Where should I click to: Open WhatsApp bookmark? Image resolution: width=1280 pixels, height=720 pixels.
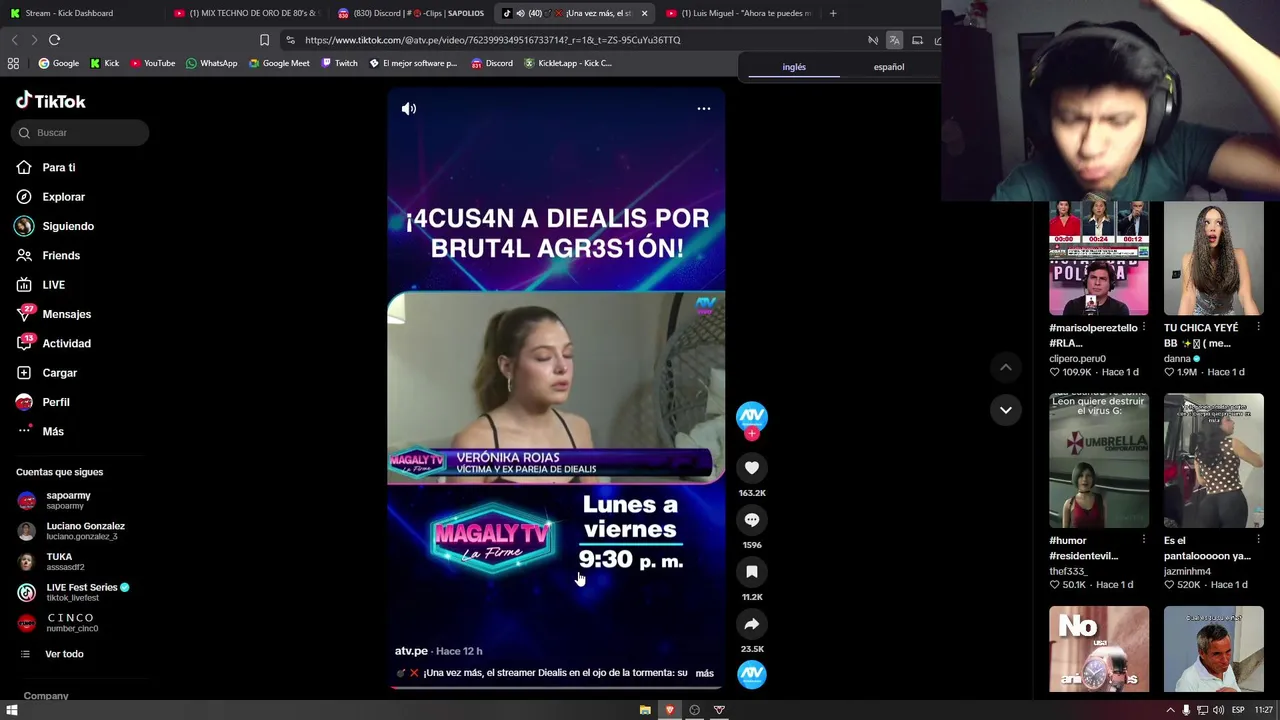coord(211,63)
